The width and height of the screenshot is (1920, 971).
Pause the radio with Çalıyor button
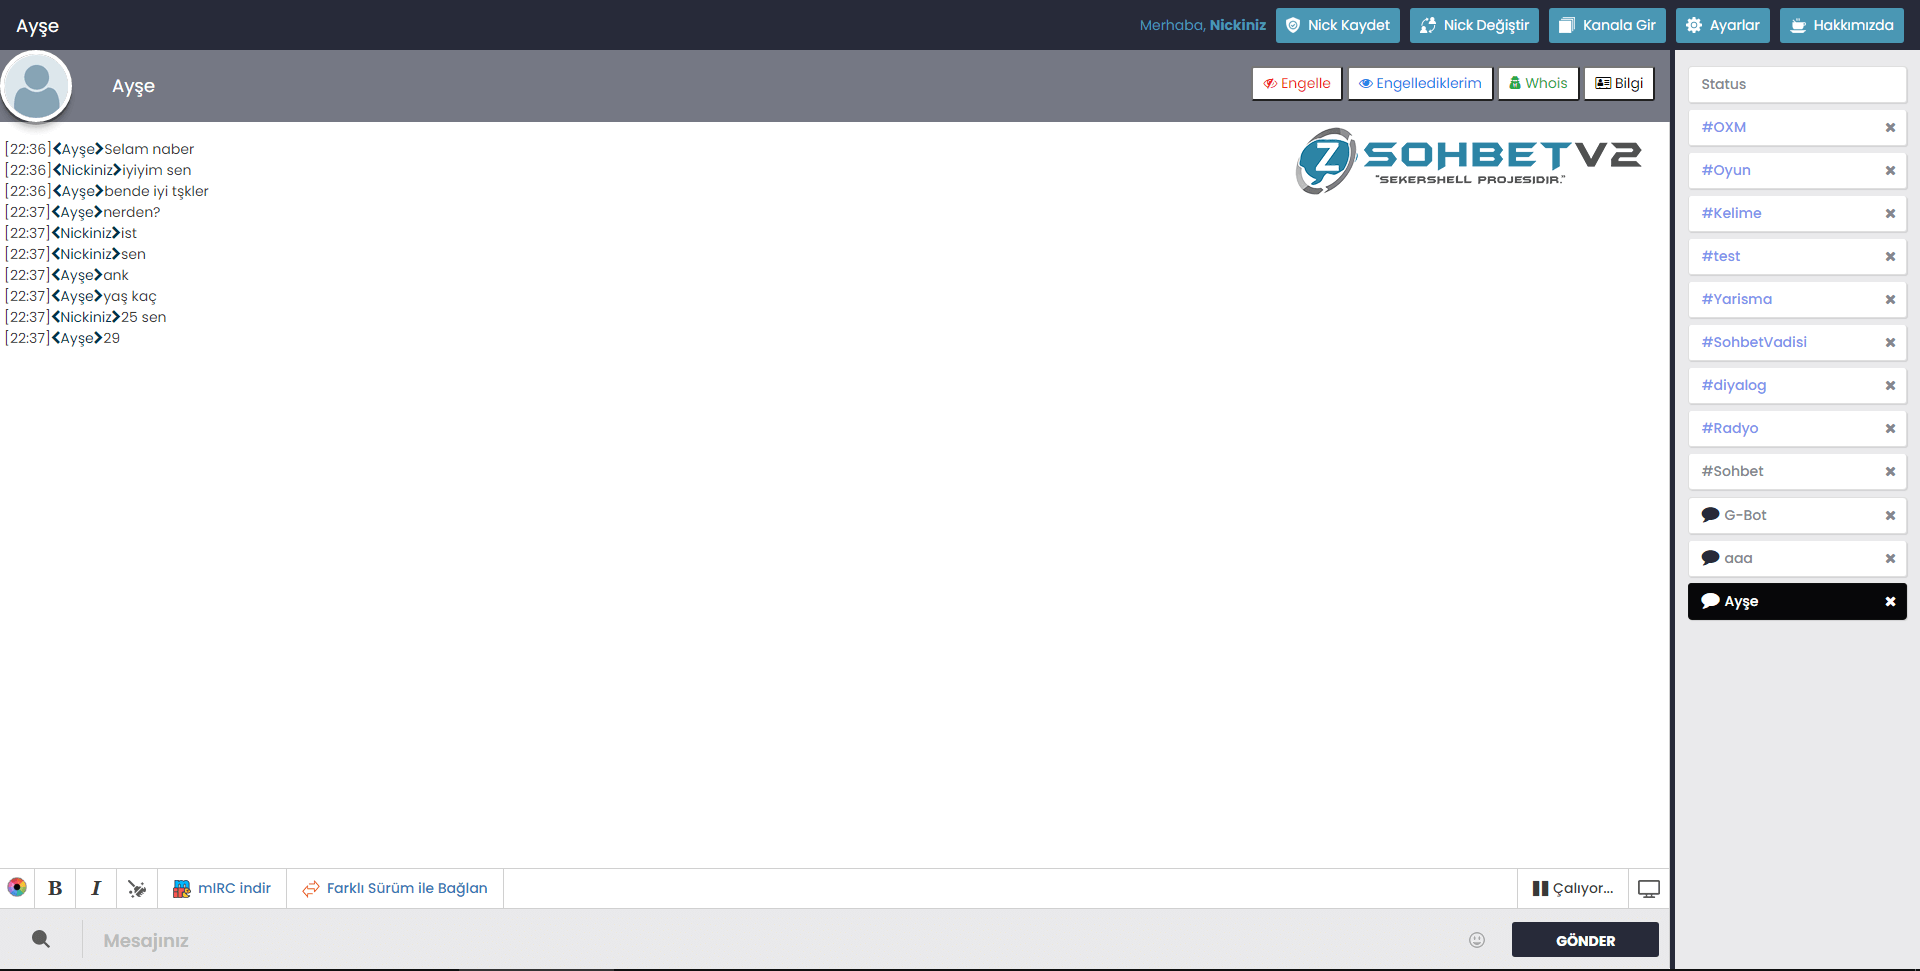coord(1573,888)
